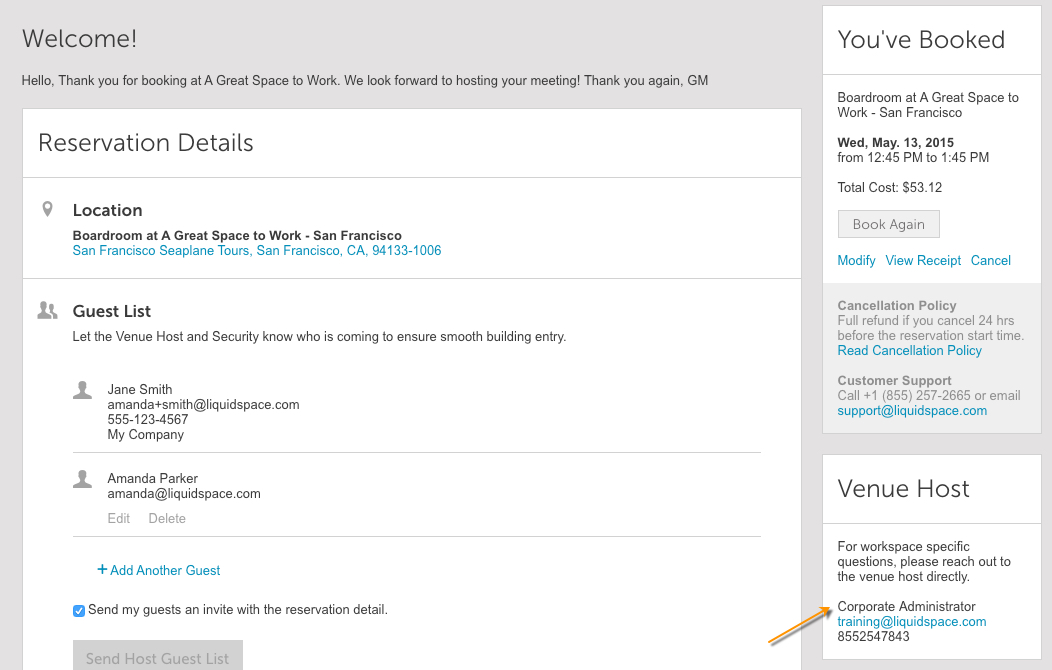Viewport: 1052px width, 670px height.
Task: Click the 'Cancellation Policy' label
Action: click(x=897, y=306)
